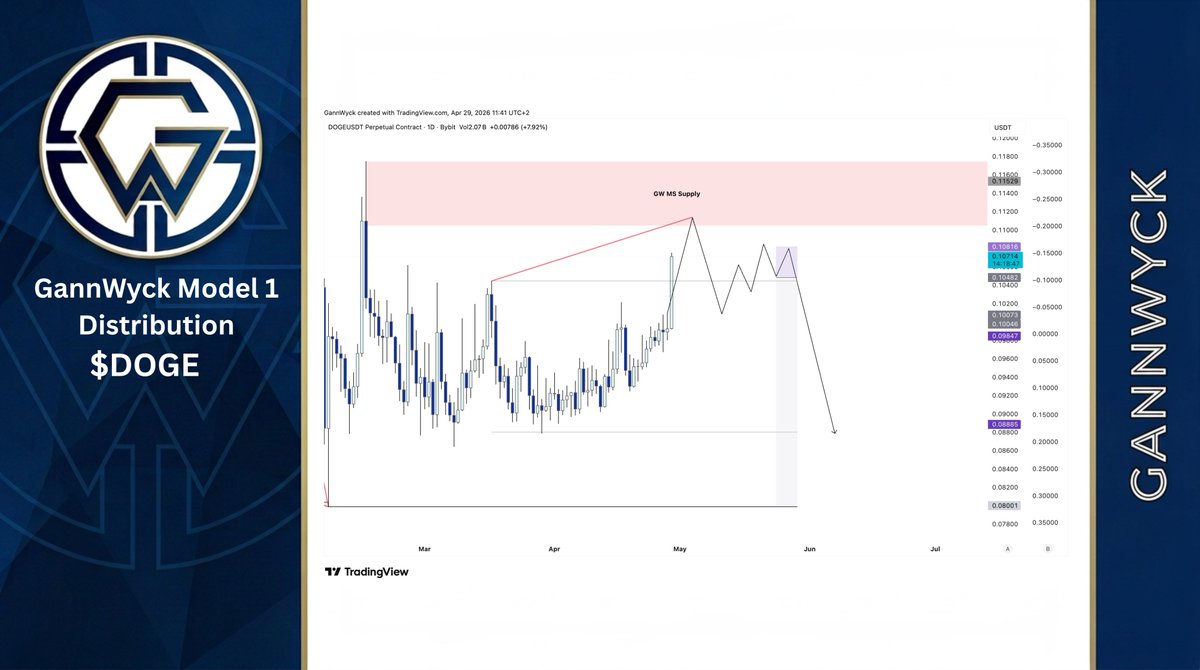Viewport: 1200px width, 670px height.
Task: Click the vertical GANNWYCK text on the right banner
Action: (1148, 334)
